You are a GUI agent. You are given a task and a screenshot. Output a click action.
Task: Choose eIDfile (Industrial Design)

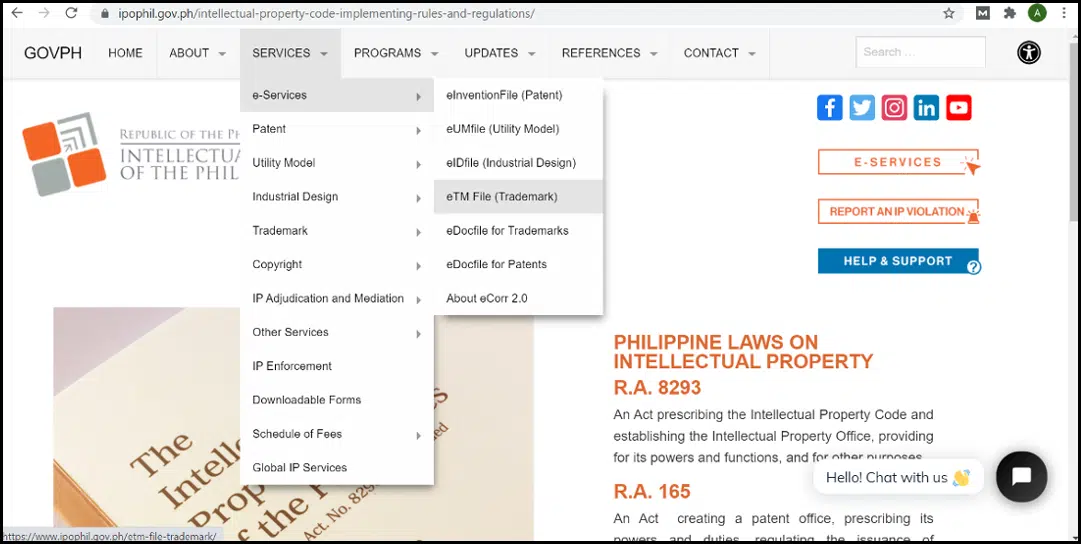(x=518, y=163)
